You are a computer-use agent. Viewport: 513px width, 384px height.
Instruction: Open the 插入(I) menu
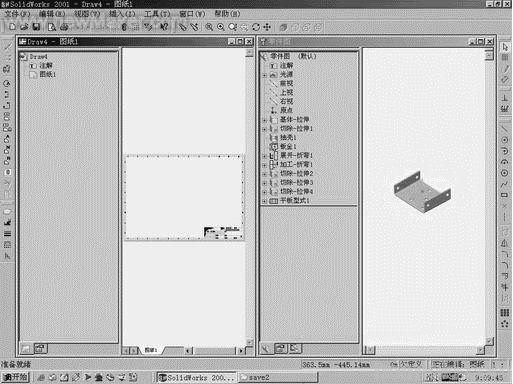click(x=122, y=14)
